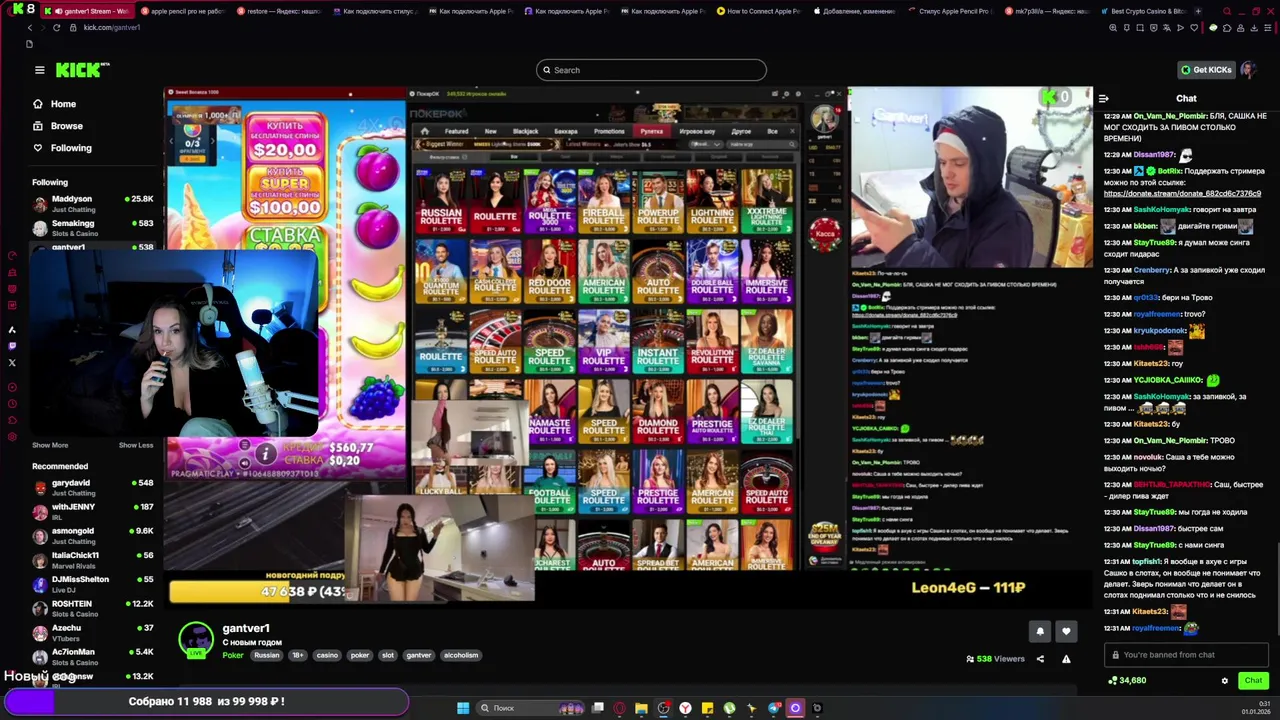Click the green Chat send button
The image size is (1280, 720).
point(1253,680)
